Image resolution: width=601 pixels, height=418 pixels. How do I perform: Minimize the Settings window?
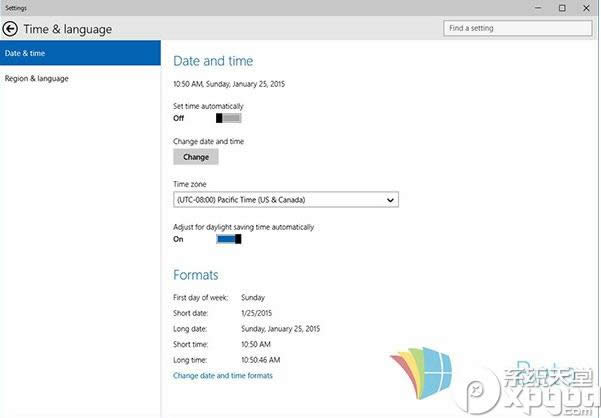(x=537, y=8)
